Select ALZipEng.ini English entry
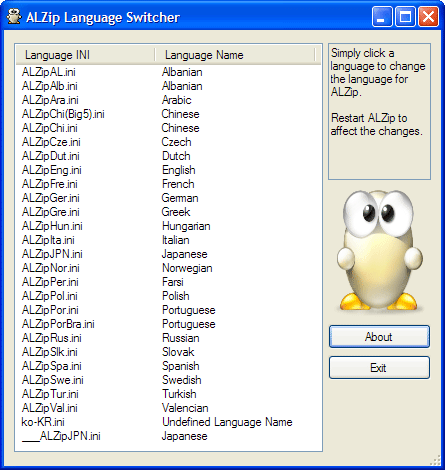 click(x=169, y=170)
